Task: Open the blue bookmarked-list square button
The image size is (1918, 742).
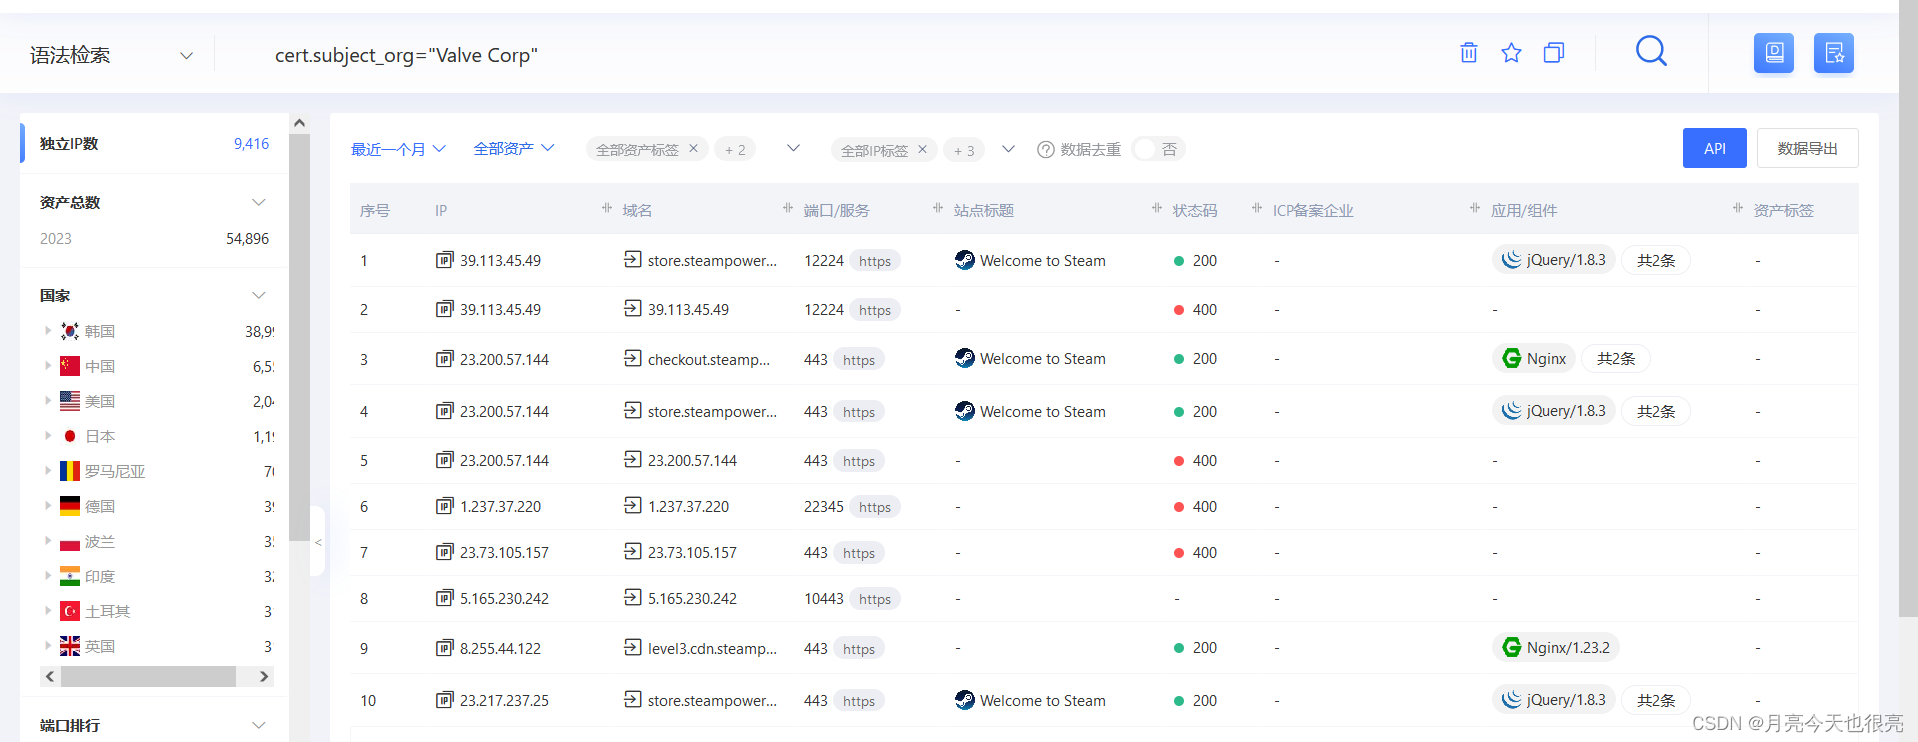Action: point(1834,53)
